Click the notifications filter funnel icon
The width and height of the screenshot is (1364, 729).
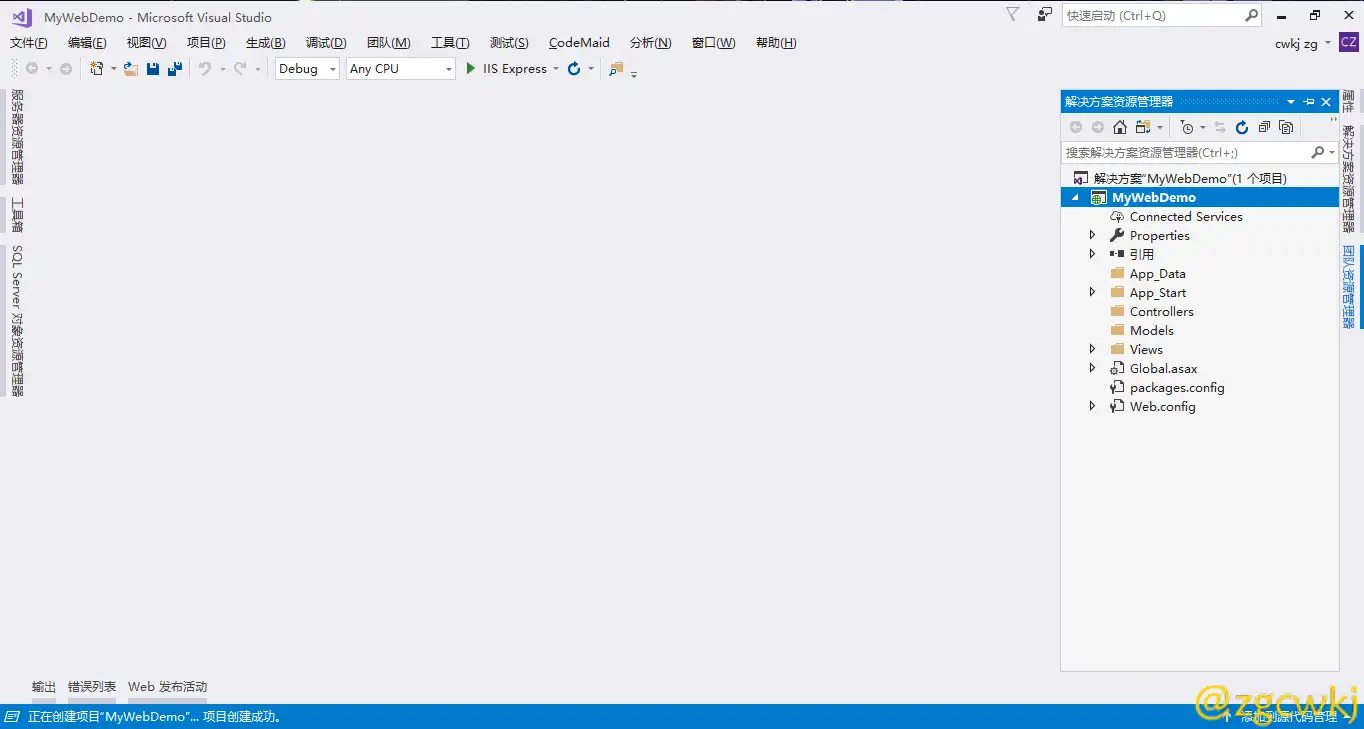pos(1013,15)
